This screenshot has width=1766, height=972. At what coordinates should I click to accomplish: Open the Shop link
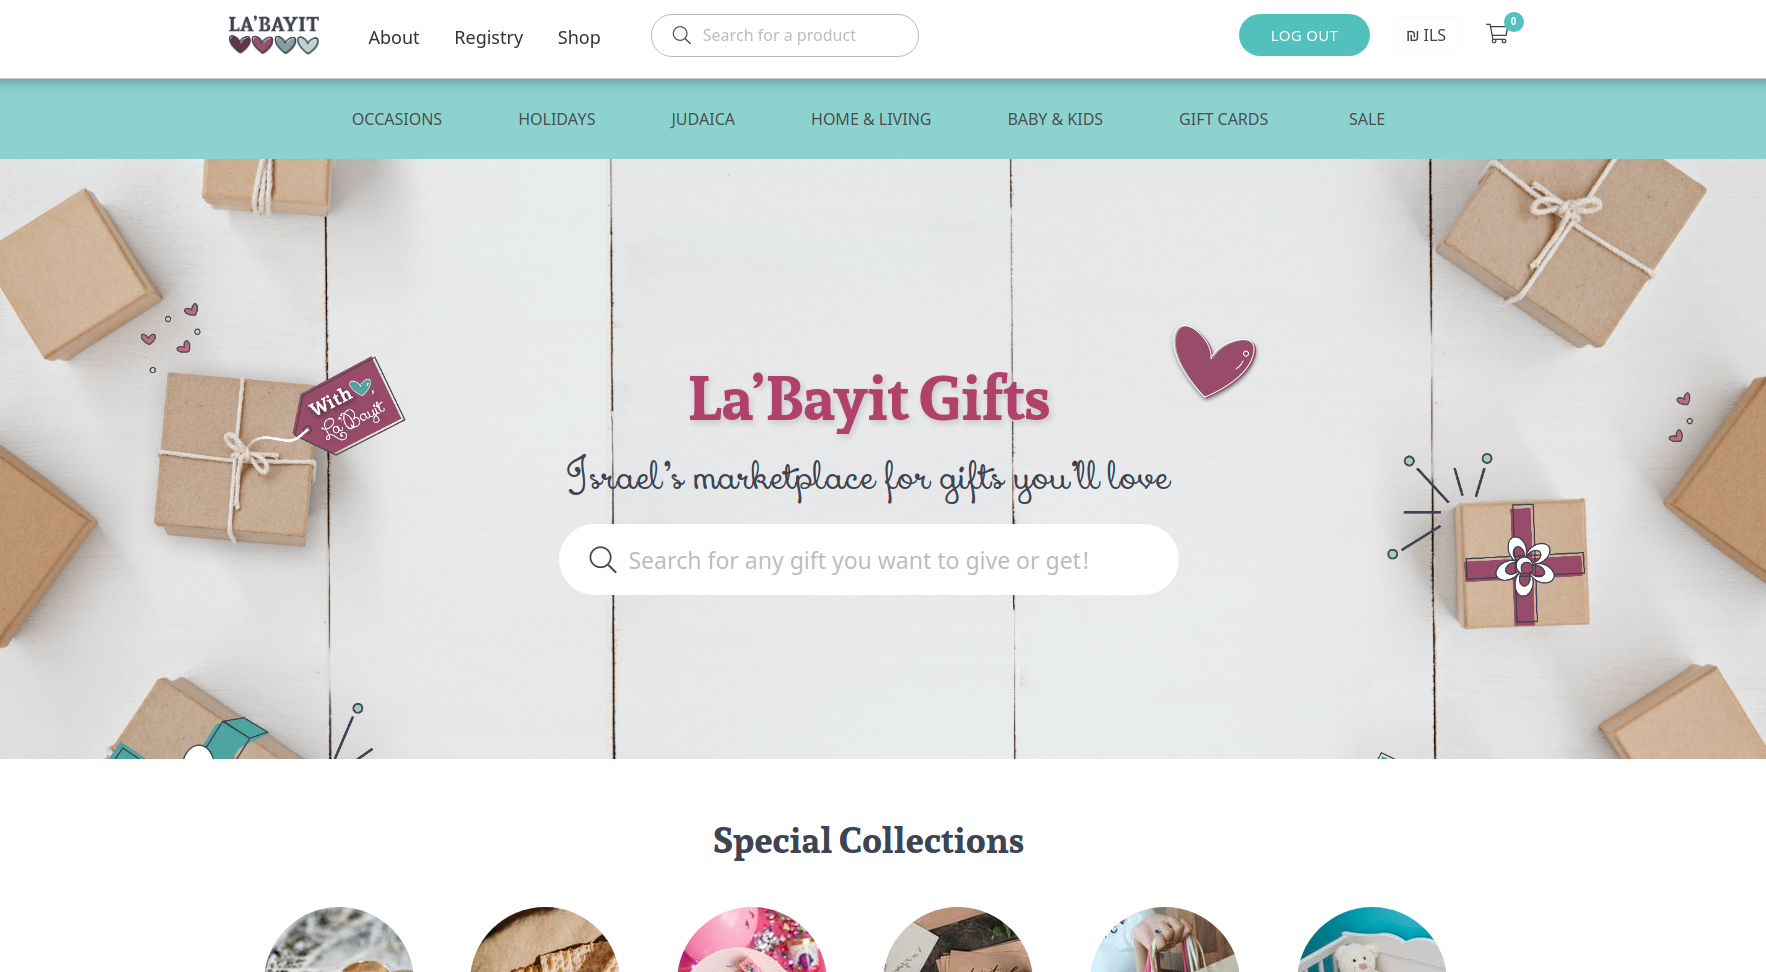[579, 37]
